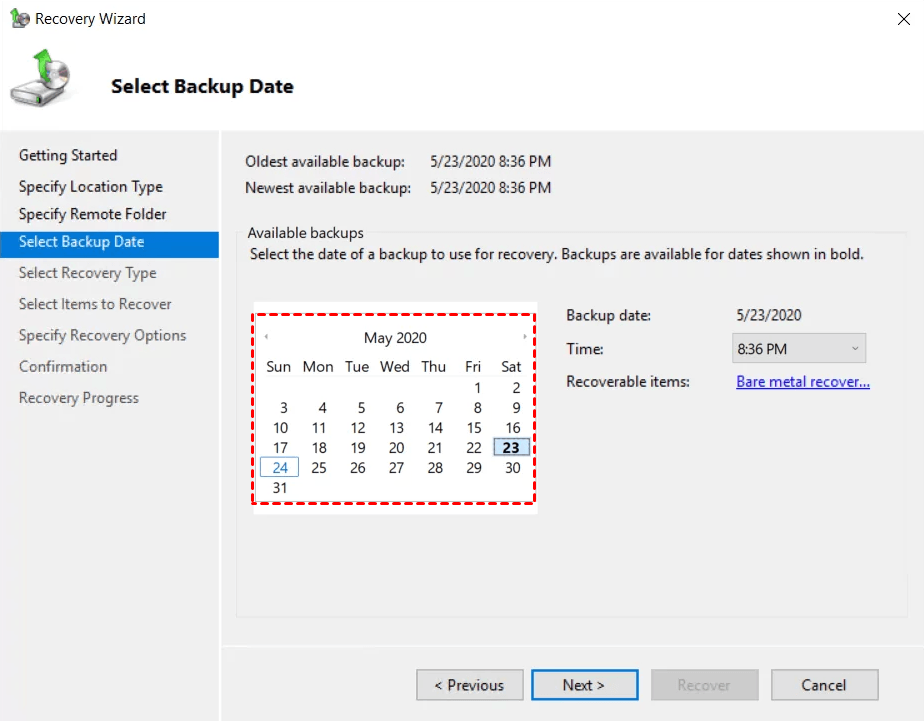Choose May 1 in the calendar
924x721 pixels.
[478, 388]
